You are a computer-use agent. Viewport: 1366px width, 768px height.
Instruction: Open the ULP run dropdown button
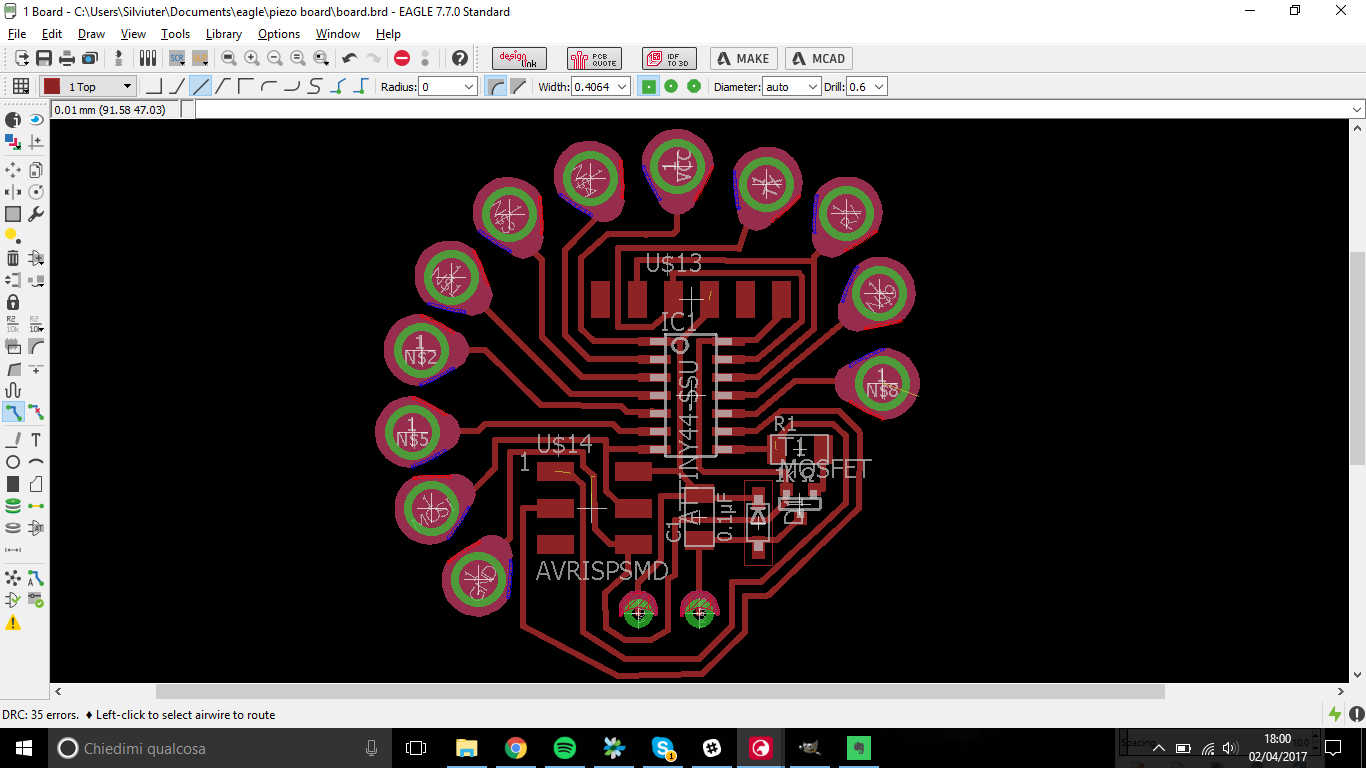[x=200, y=59]
